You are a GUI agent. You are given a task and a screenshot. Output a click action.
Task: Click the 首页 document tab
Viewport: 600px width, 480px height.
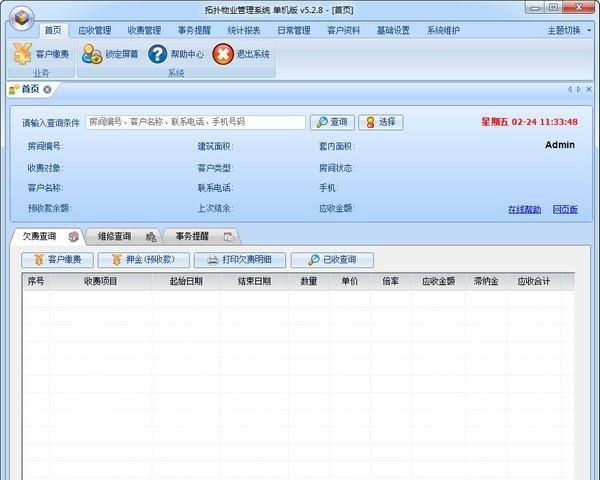point(30,90)
